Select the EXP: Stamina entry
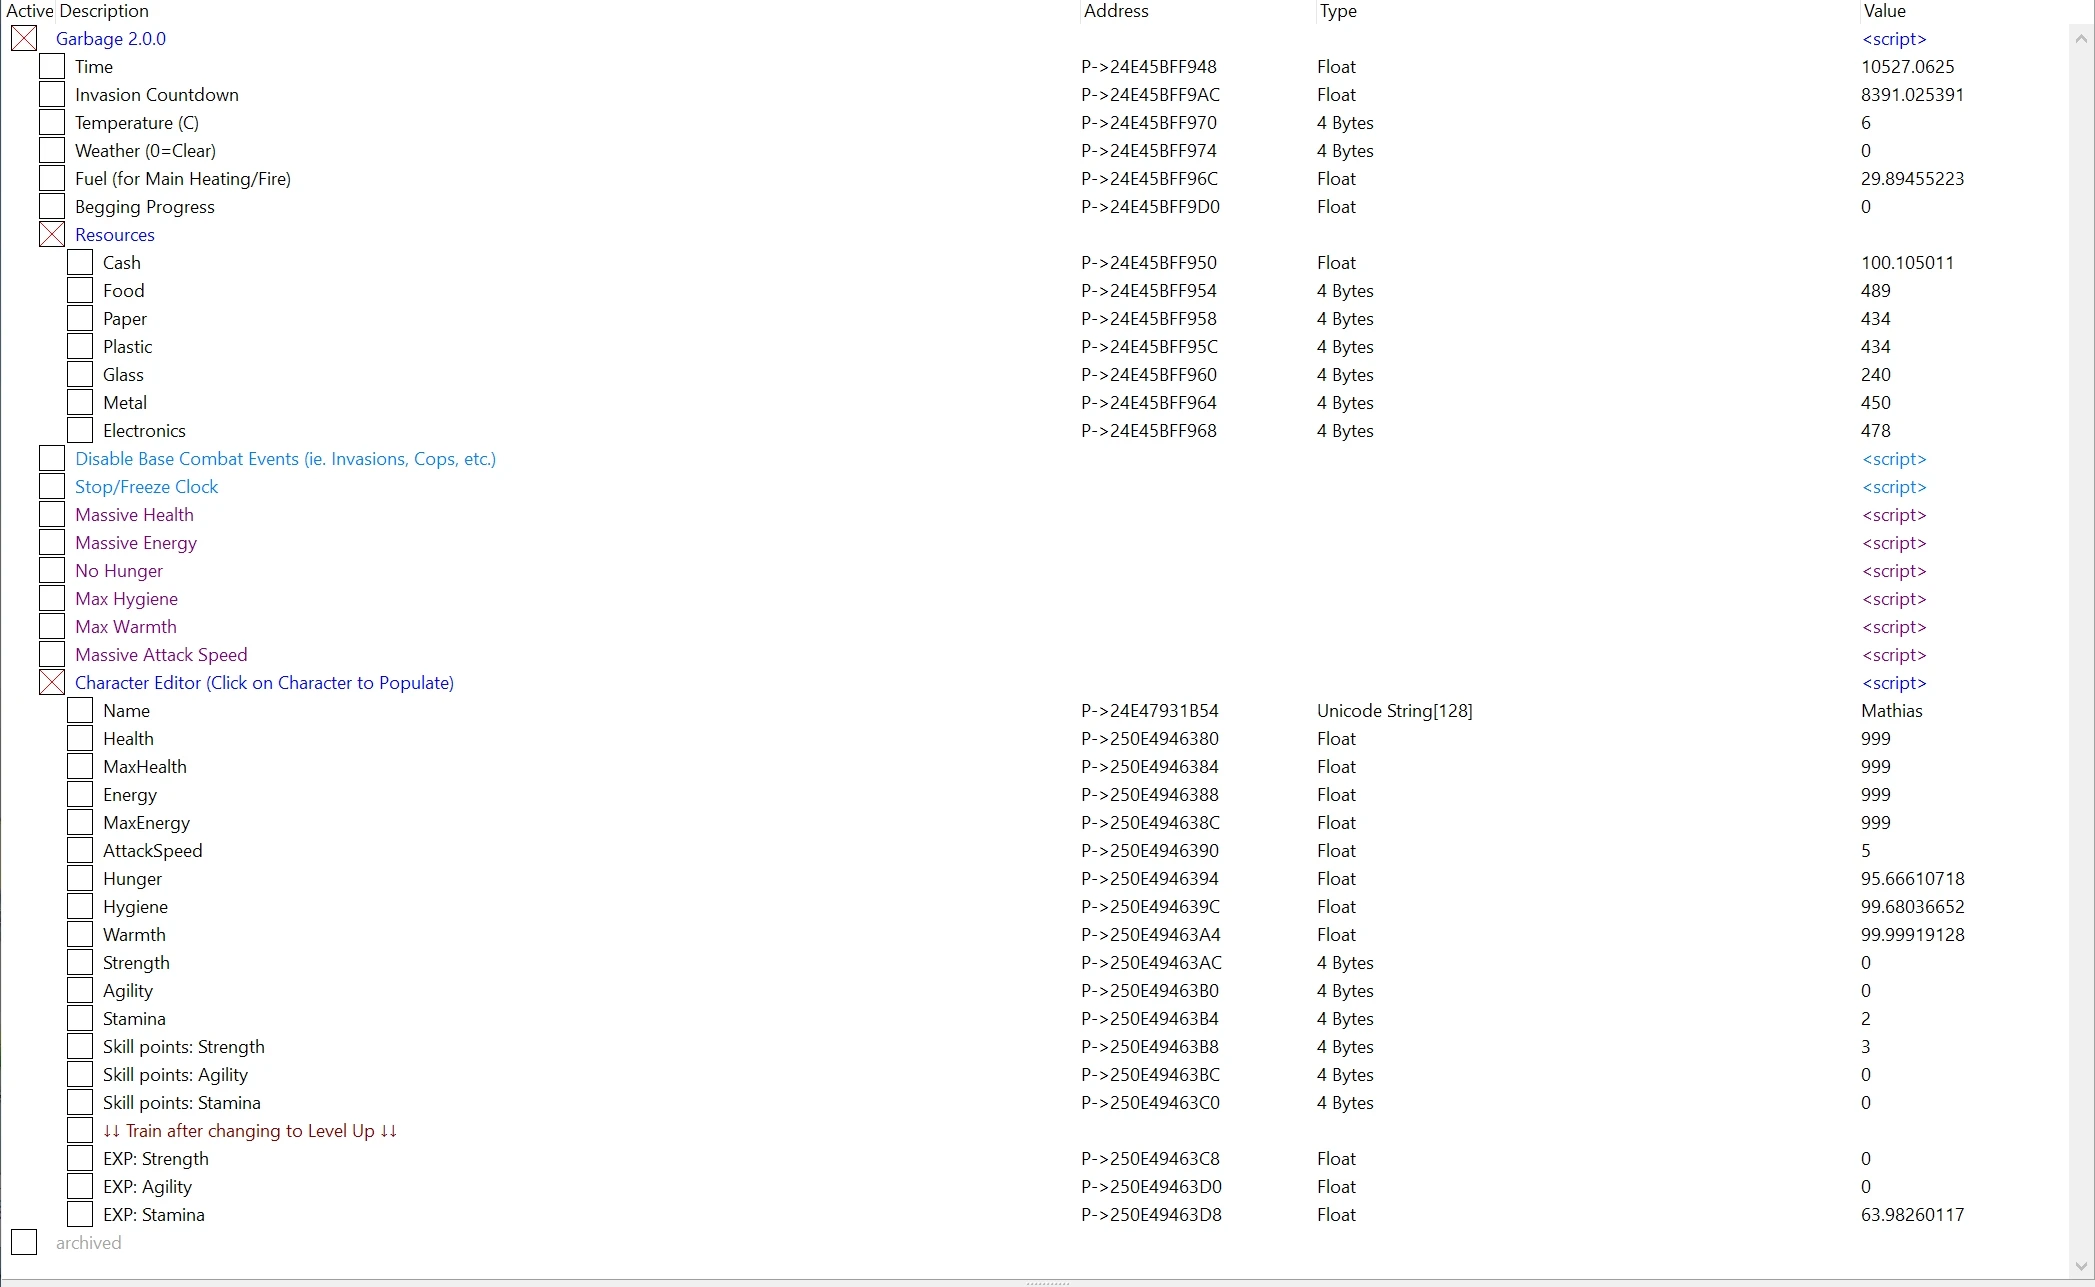 [x=153, y=1215]
